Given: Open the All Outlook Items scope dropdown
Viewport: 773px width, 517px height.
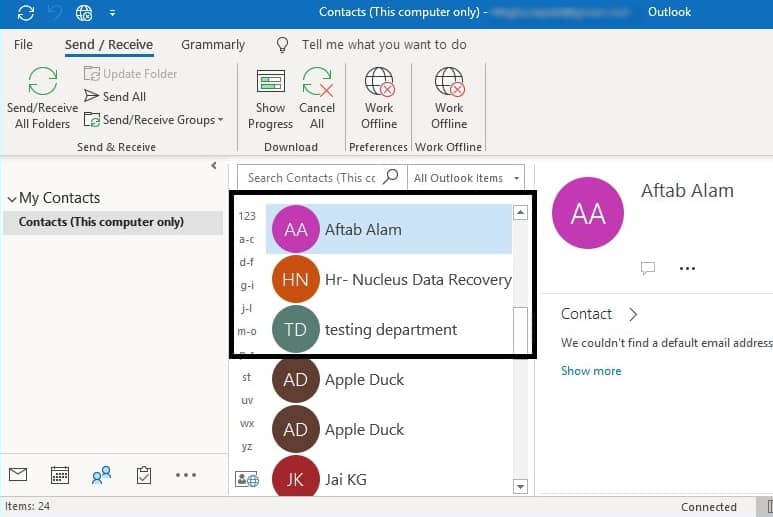Looking at the screenshot, I should pos(466,178).
